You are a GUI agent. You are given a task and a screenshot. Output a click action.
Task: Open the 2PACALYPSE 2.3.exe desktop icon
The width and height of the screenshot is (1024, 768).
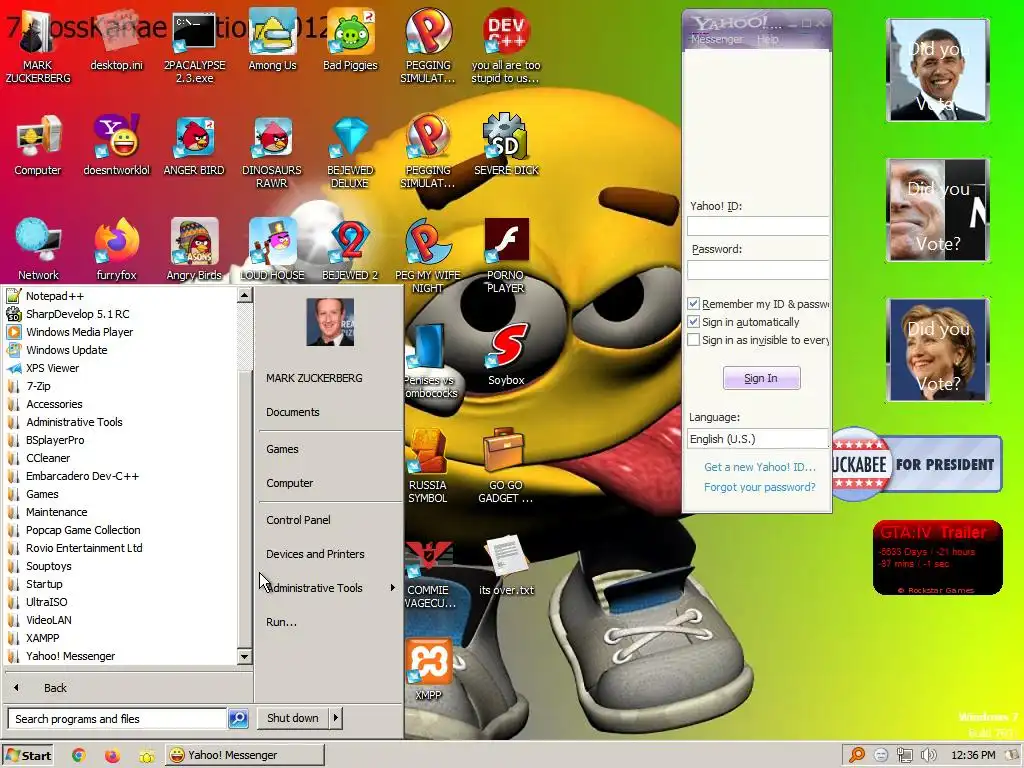click(x=194, y=46)
